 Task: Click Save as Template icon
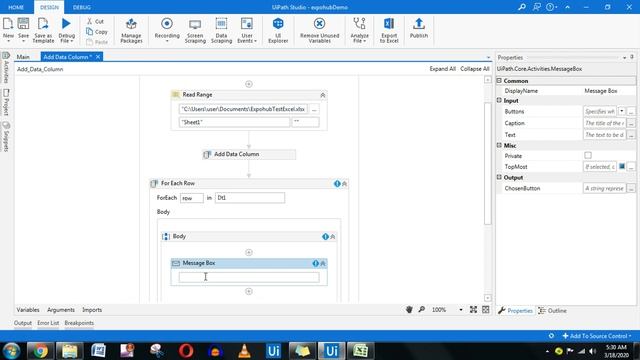(x=43, y=29)
